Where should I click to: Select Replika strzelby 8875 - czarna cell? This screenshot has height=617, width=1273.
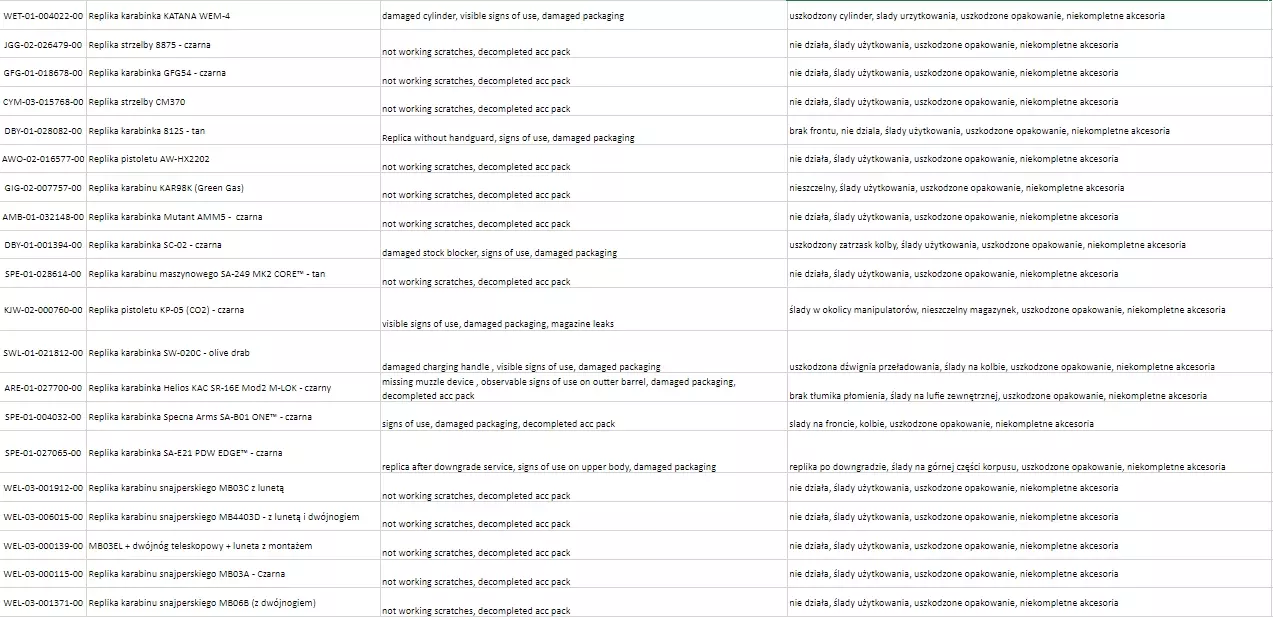tap(149, 45)
